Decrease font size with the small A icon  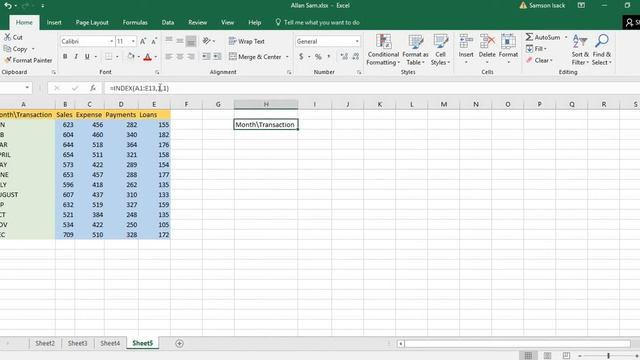point(154,41)
